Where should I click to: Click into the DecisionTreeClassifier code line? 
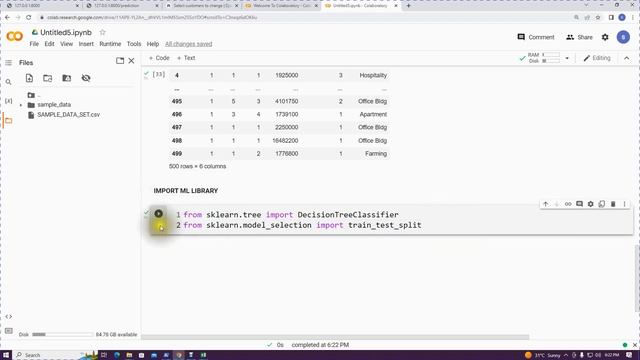(291, 215)
